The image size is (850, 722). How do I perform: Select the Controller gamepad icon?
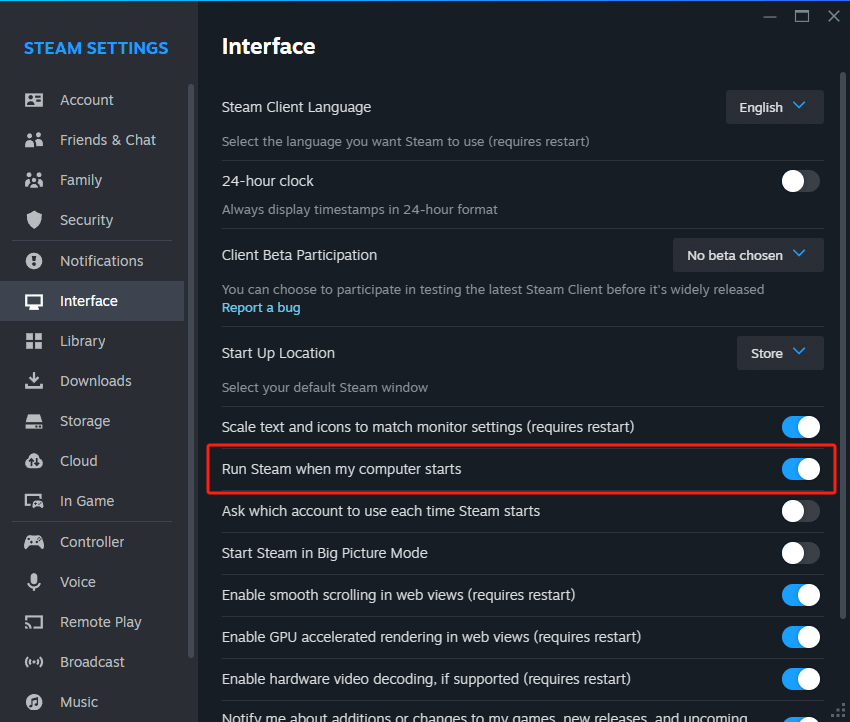[34, 542]
